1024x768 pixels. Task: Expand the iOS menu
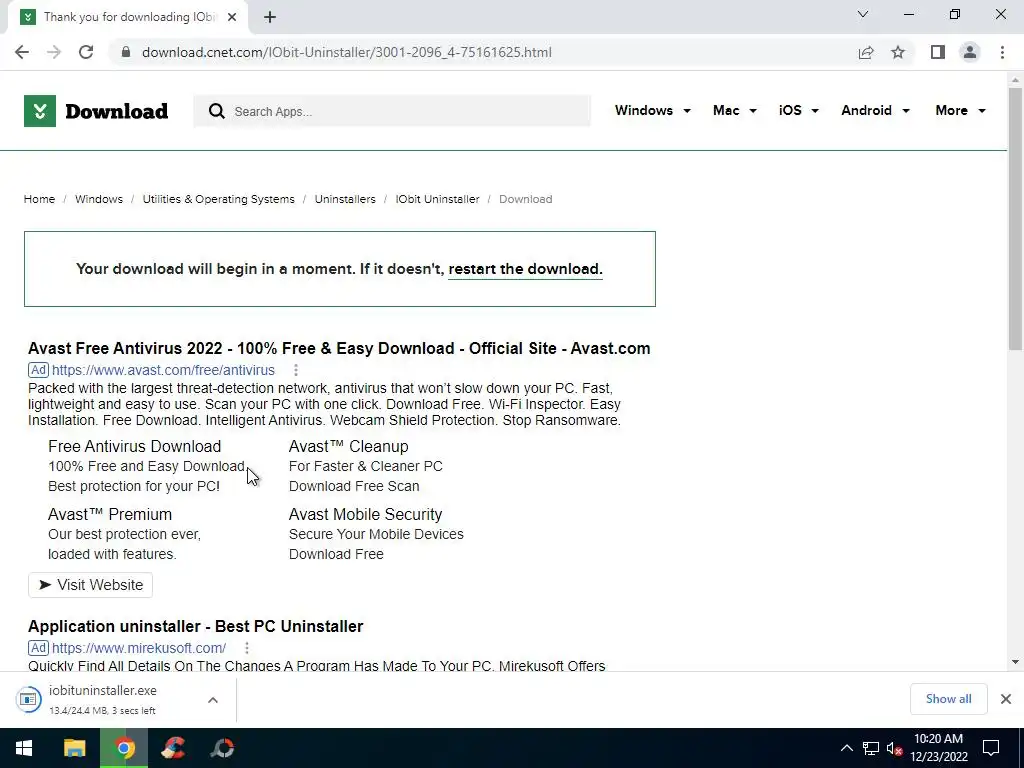[799, 110]
